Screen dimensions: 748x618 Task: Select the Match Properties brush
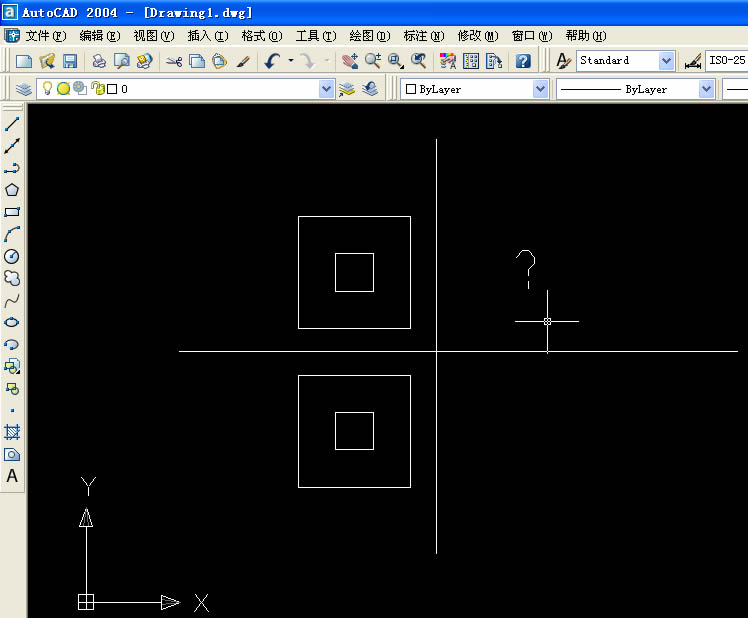[x=243, y=61]
